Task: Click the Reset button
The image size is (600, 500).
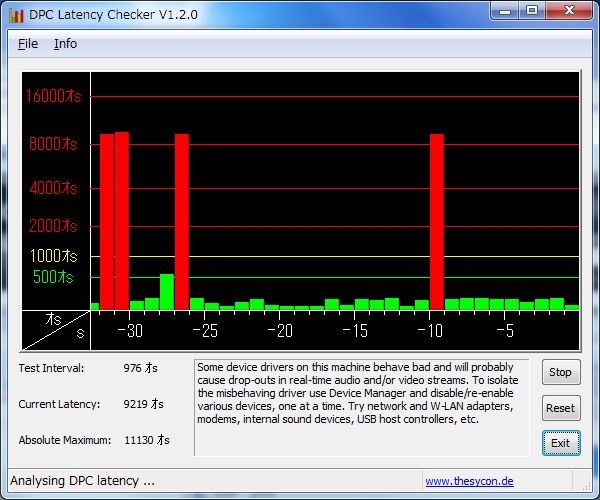Action: point(561,408)
